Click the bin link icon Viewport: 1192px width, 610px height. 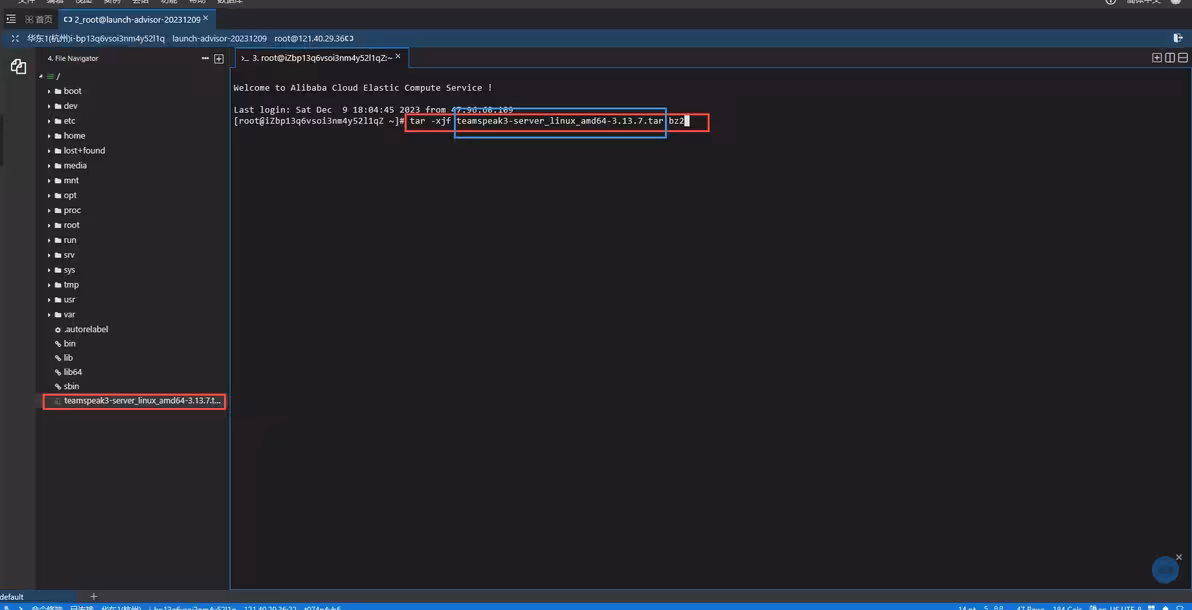[58, 344]
